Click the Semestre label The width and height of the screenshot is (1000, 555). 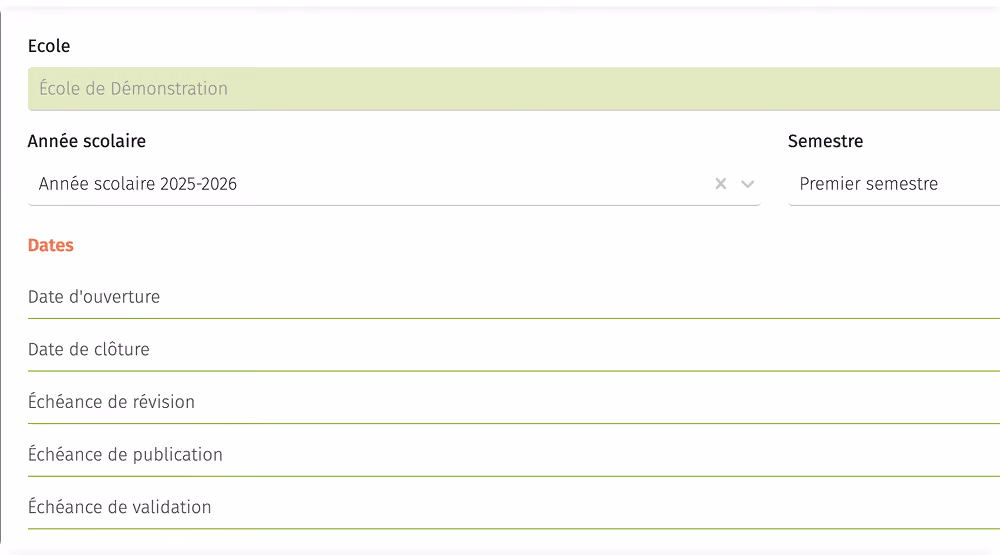825,141
